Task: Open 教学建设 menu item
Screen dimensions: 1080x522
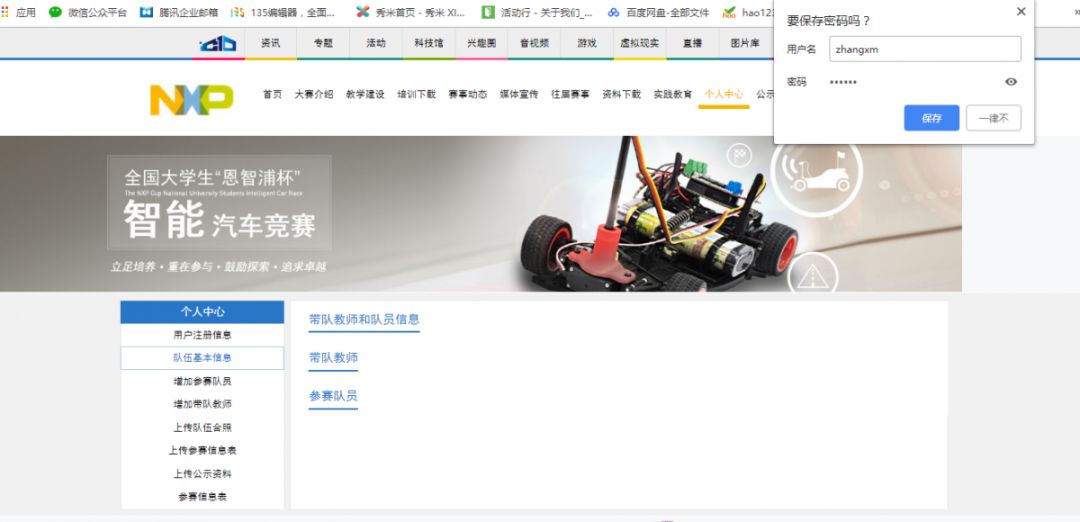Action: click(x=365, y=95)
